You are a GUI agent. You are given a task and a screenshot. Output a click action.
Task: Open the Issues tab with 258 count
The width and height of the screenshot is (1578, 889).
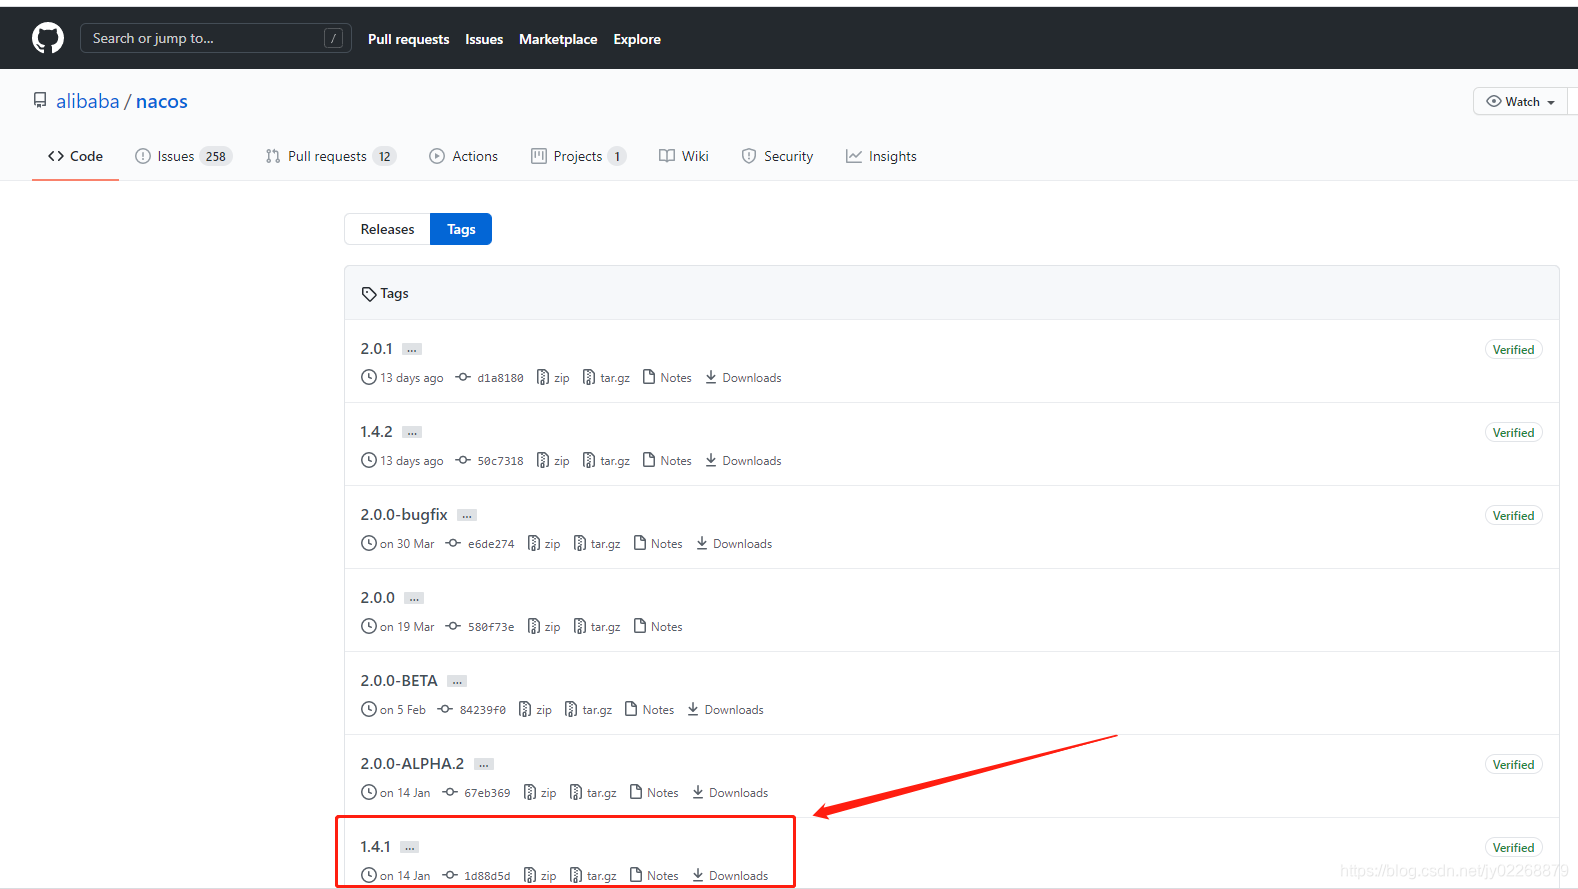[184, 156]
